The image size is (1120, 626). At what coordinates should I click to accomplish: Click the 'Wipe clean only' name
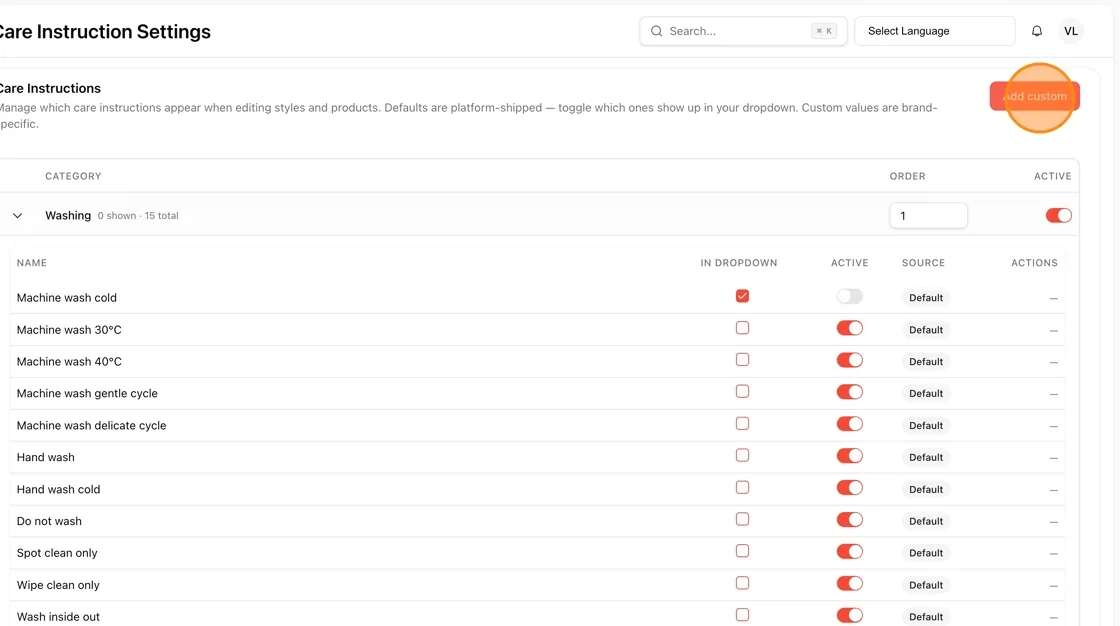click(58, 585)
